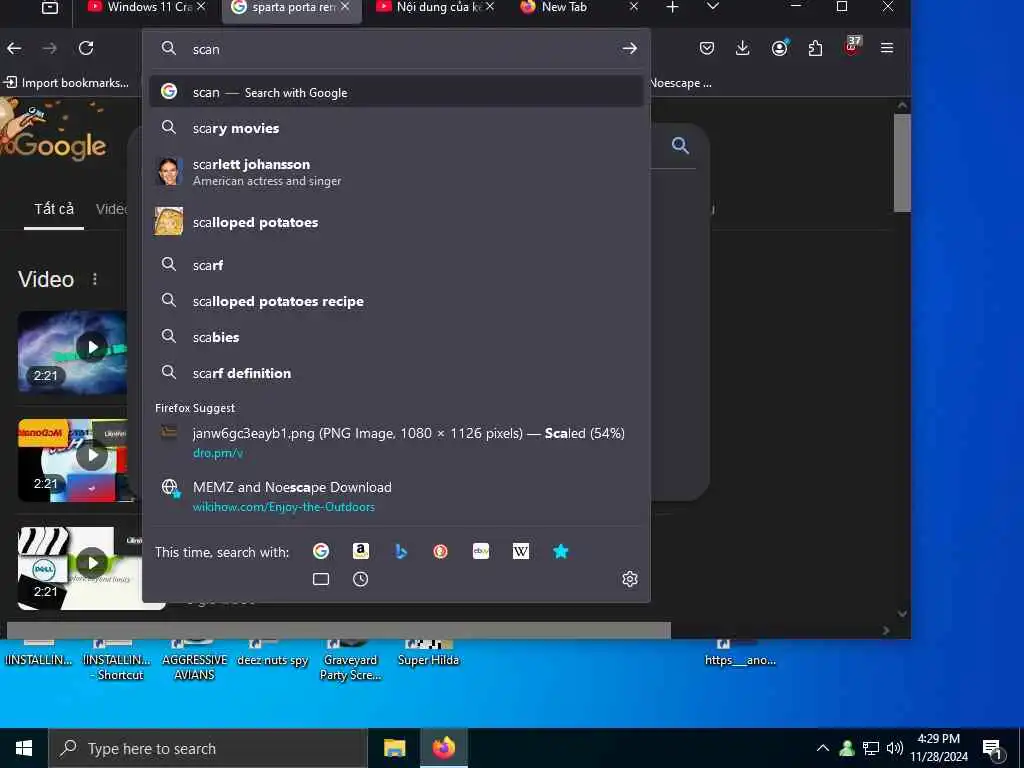Open the network tray icon
The image size is (1024, 768).
pos(871,748)
